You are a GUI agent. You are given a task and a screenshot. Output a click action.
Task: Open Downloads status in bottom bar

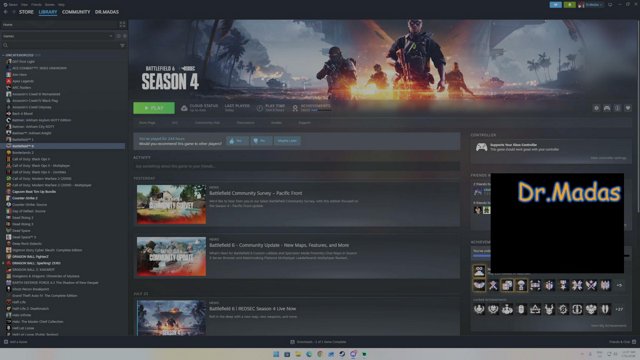tap(318, 342)
